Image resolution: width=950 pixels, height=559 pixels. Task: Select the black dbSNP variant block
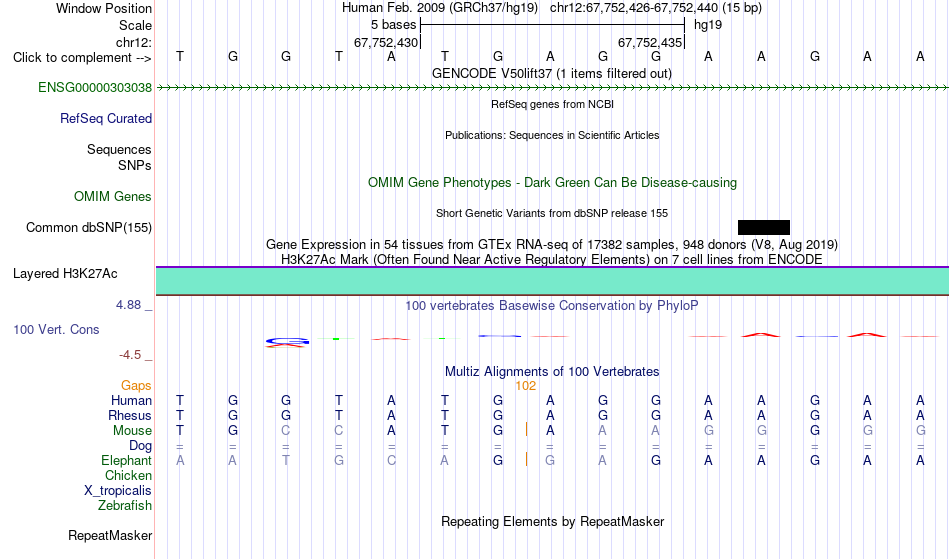coord(764,228)
